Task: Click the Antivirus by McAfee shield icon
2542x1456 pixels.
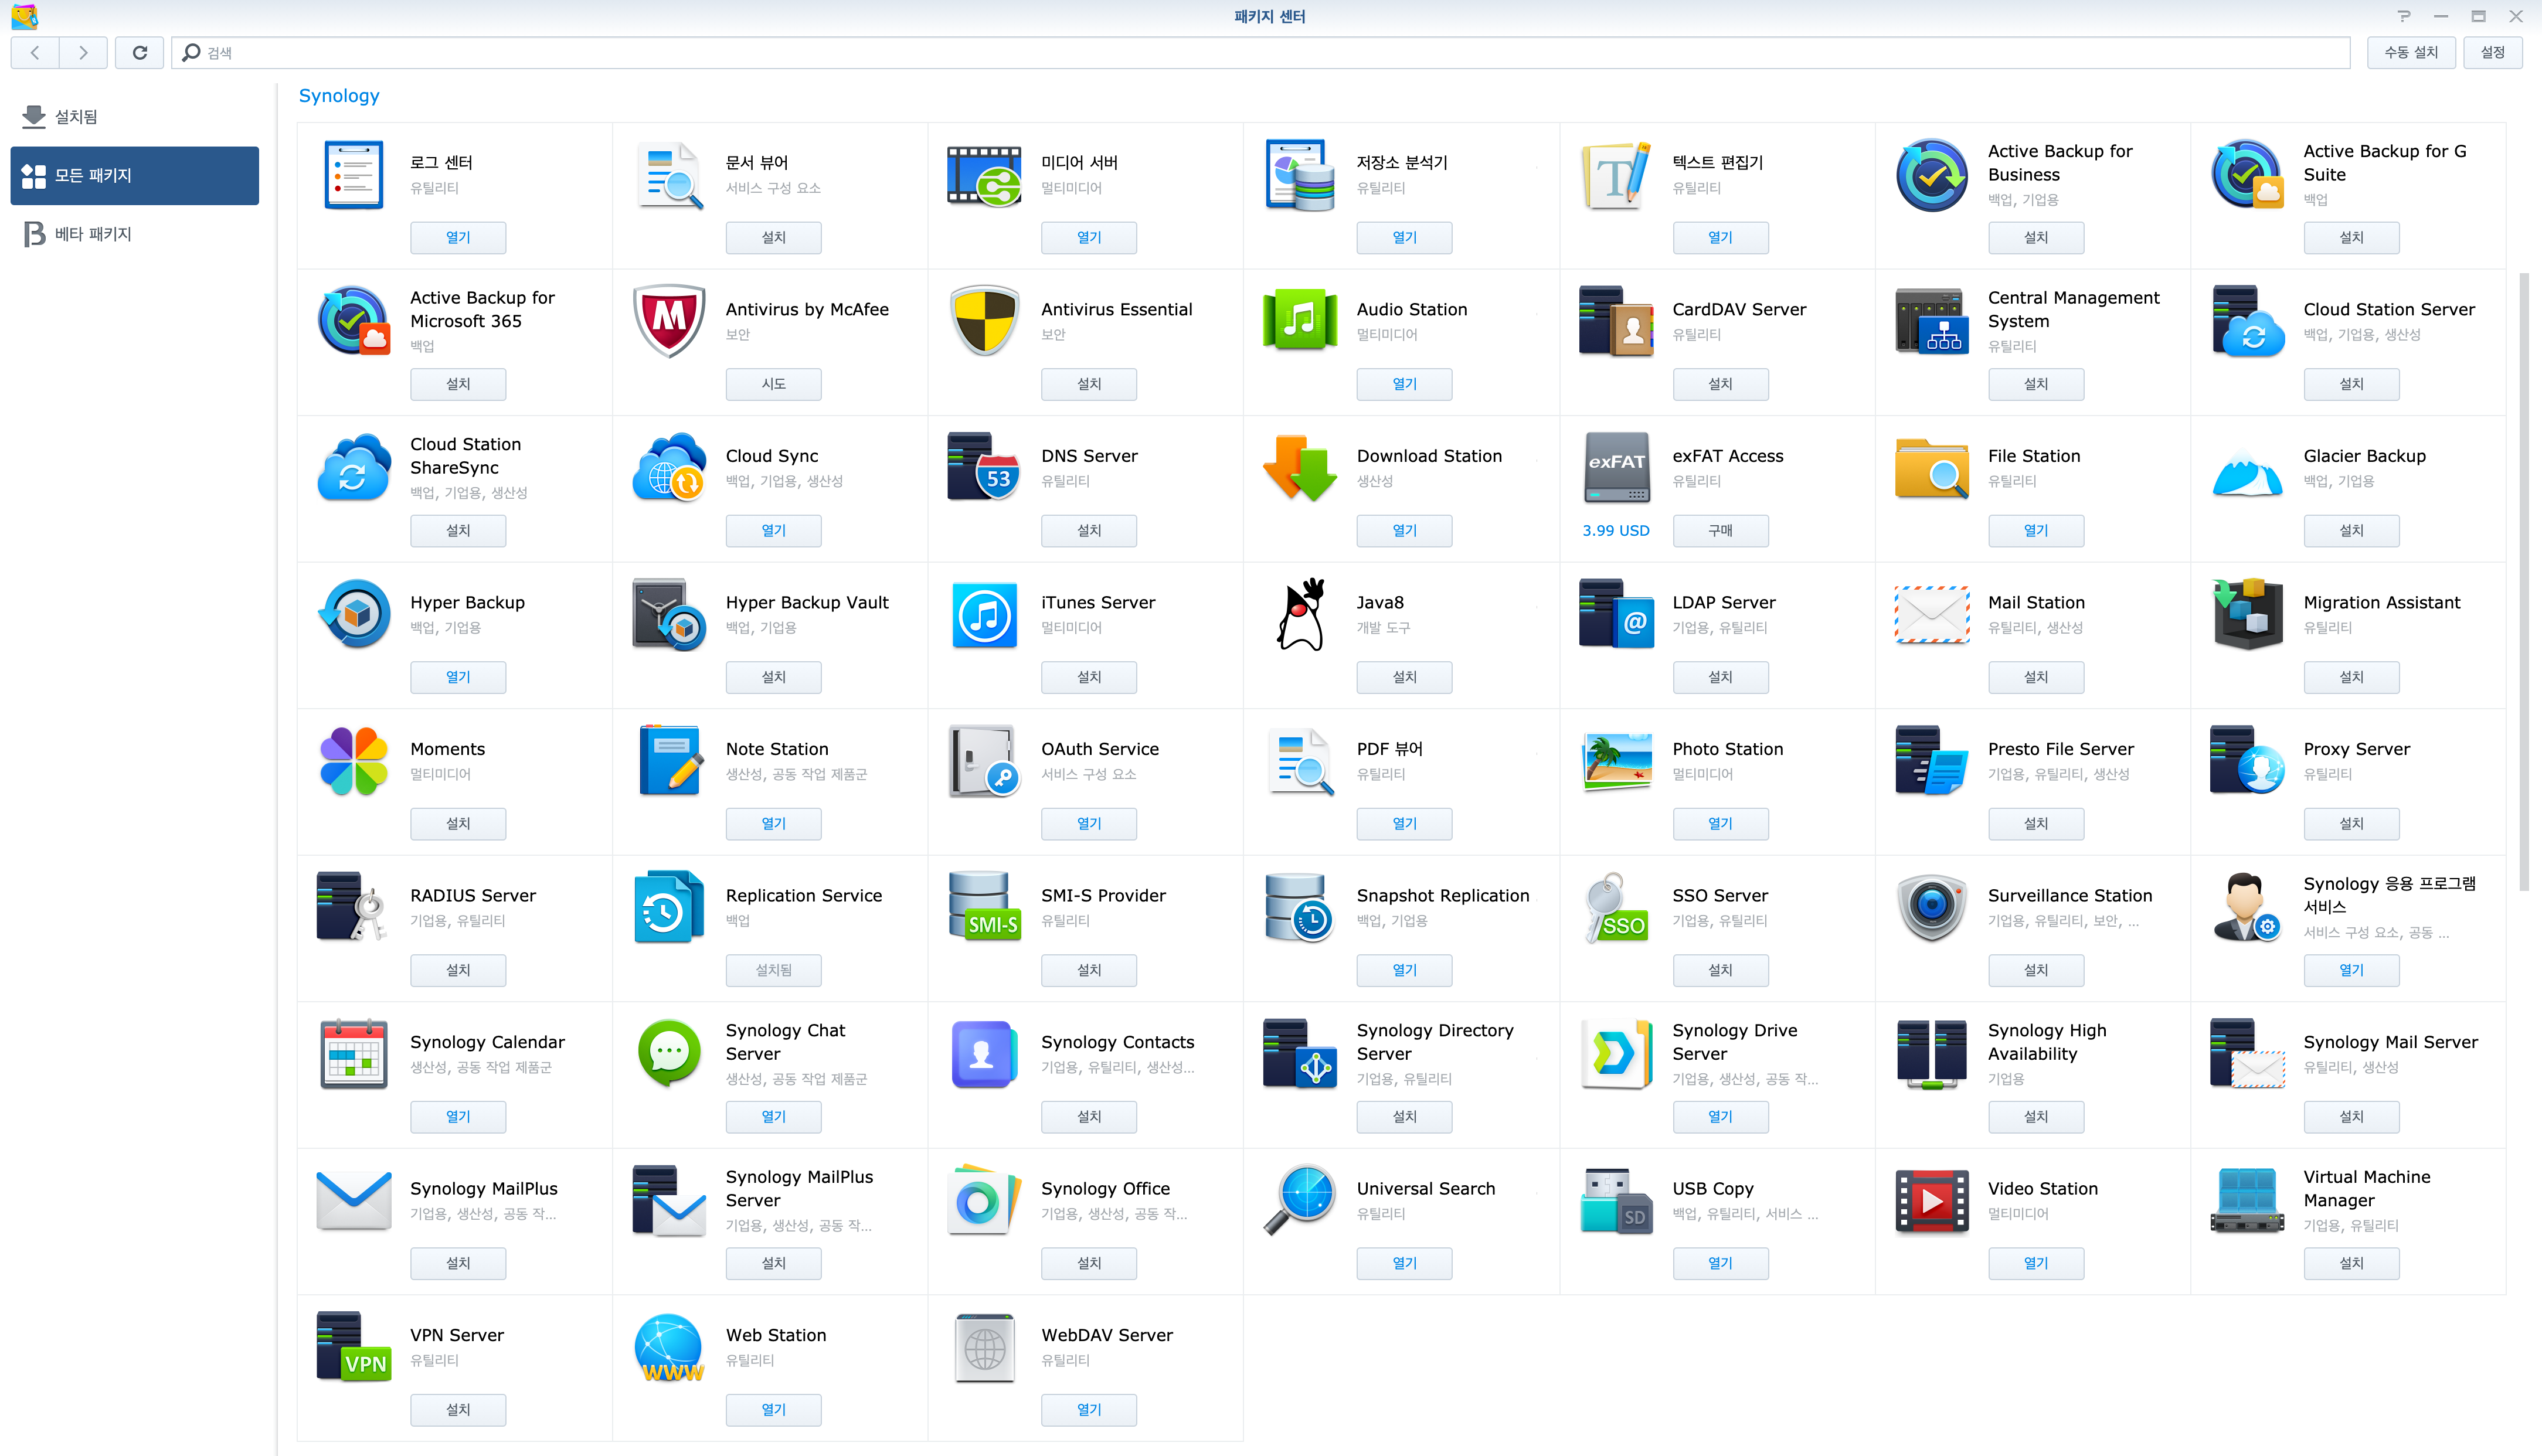Action: (669, 321)
